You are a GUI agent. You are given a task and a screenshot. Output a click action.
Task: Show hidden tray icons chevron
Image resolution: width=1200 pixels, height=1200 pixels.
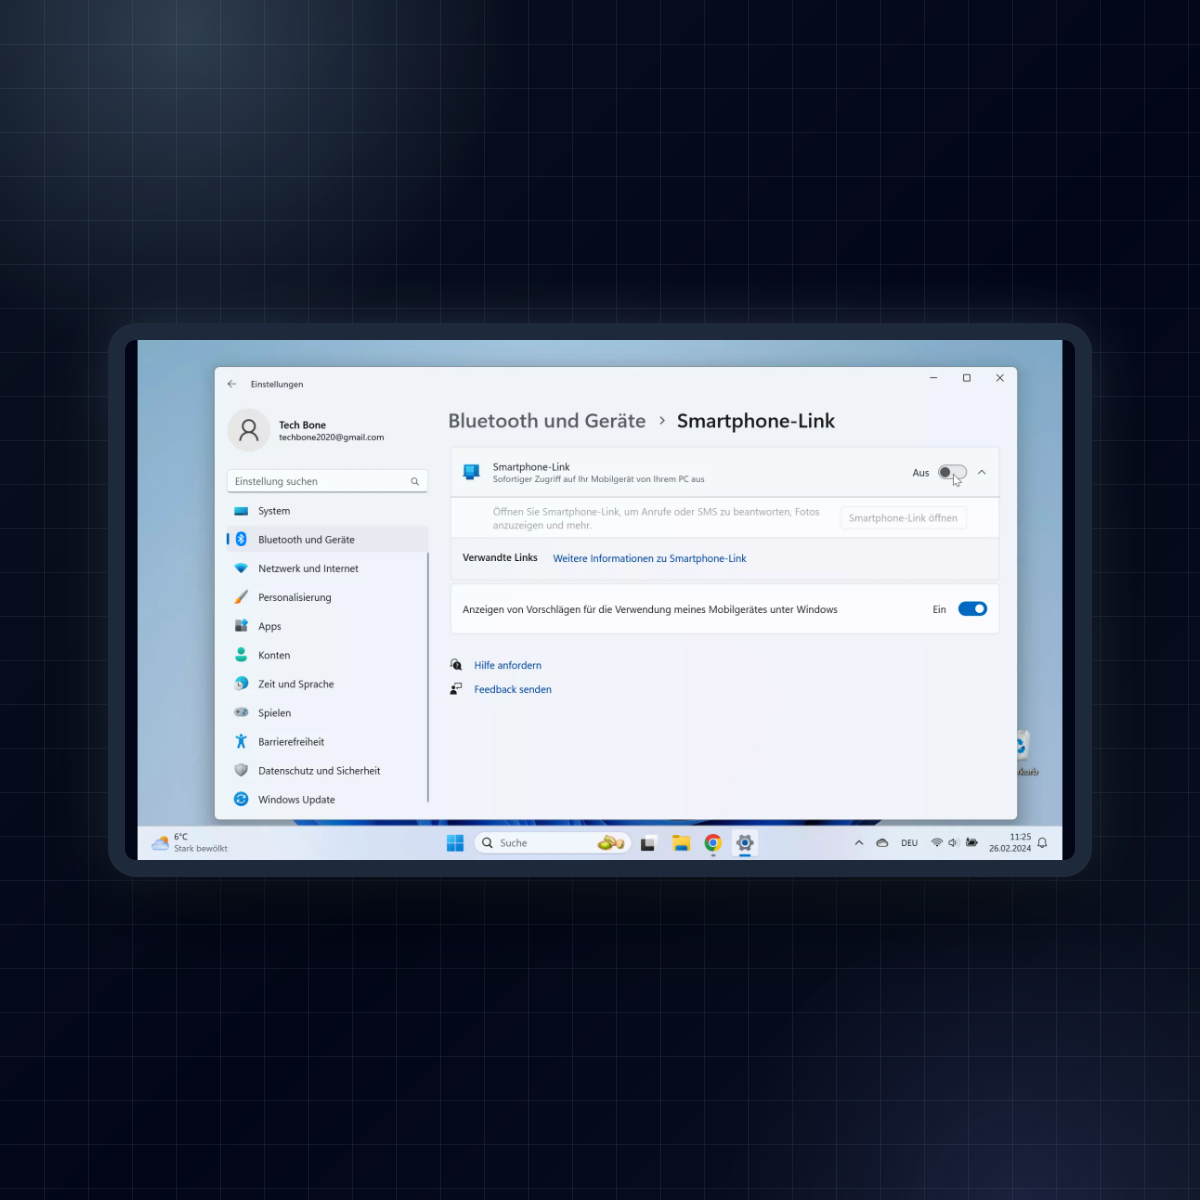point(859,843)
